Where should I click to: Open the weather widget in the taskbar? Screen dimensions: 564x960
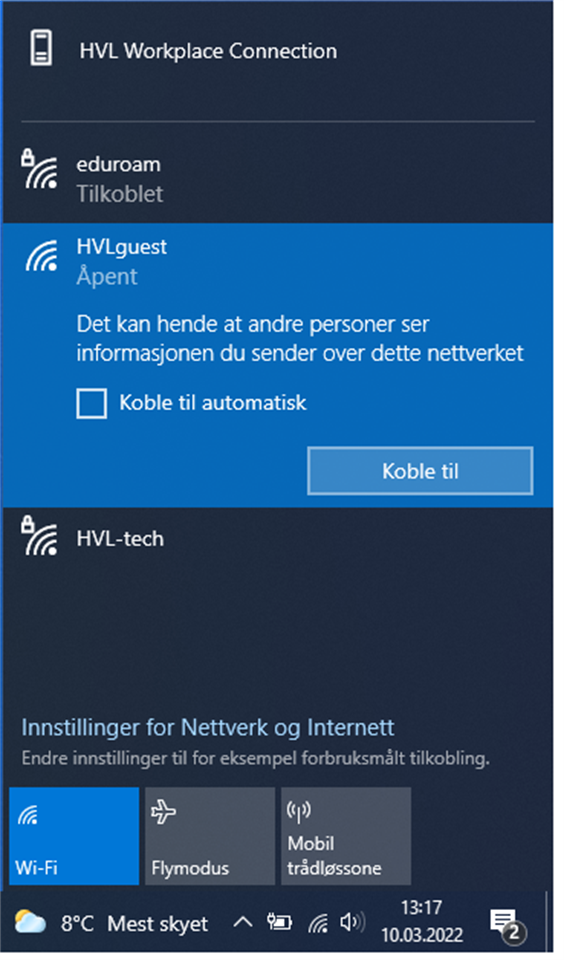pos(111,923)
